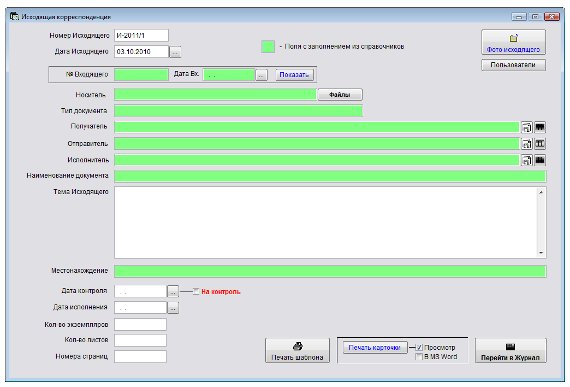Viewport: 570px width, 387px height.
Task: Maximize the Исходящая корреспонденция window
Action: [535, 17]
